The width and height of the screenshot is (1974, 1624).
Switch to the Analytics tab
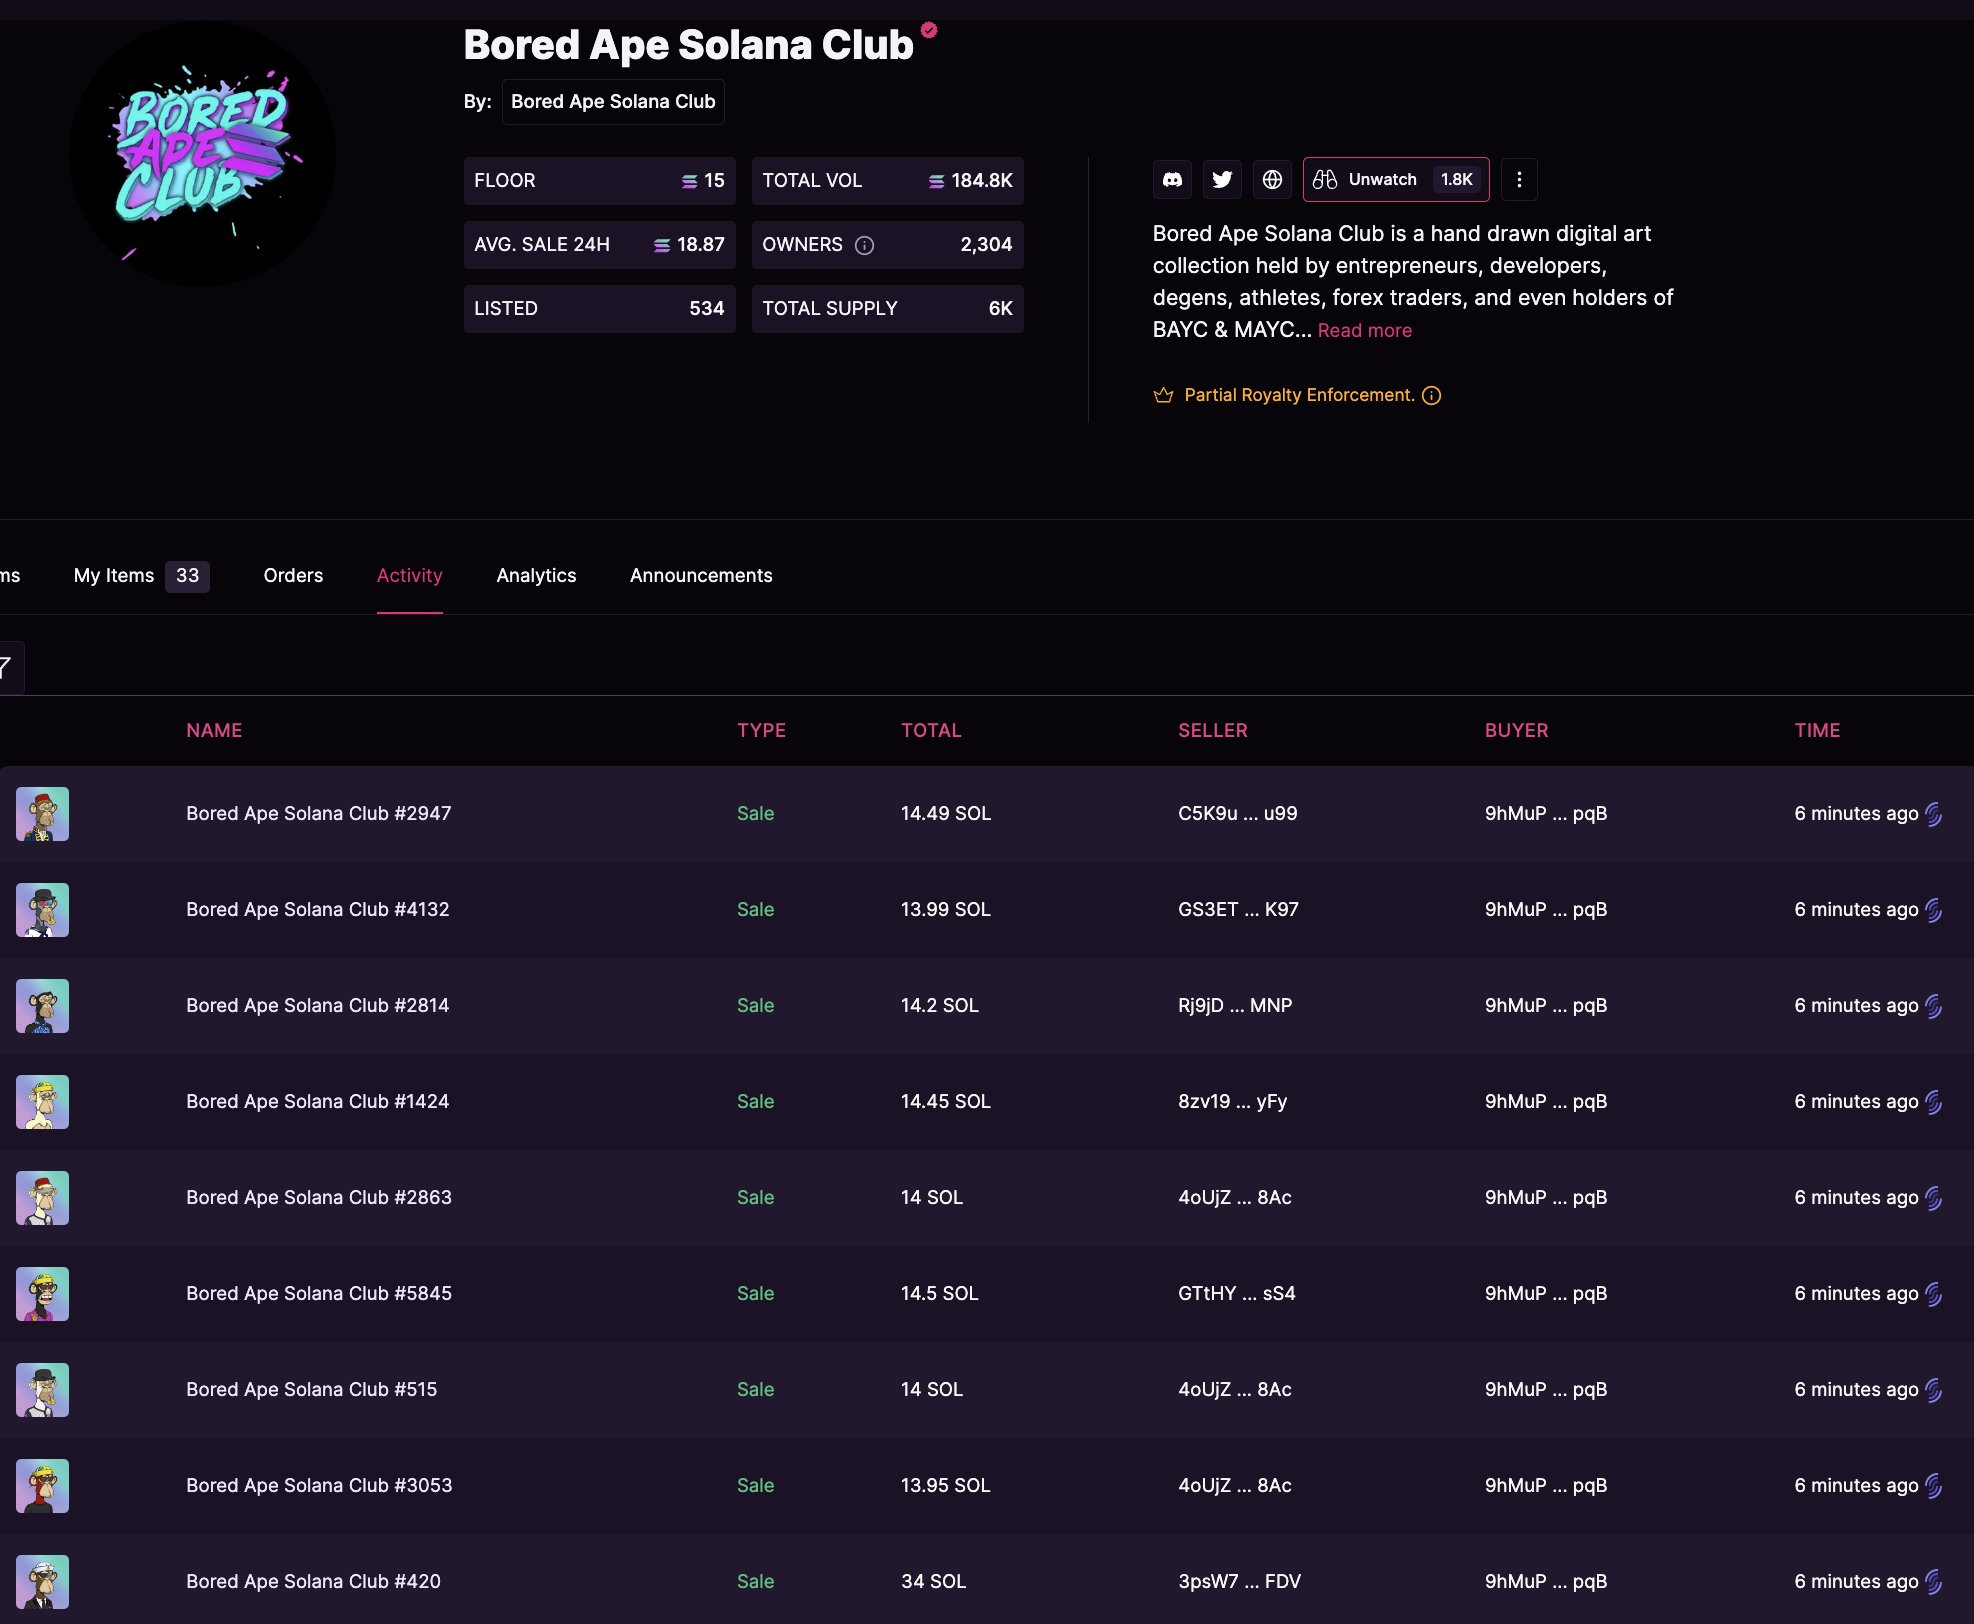[536, 575]
